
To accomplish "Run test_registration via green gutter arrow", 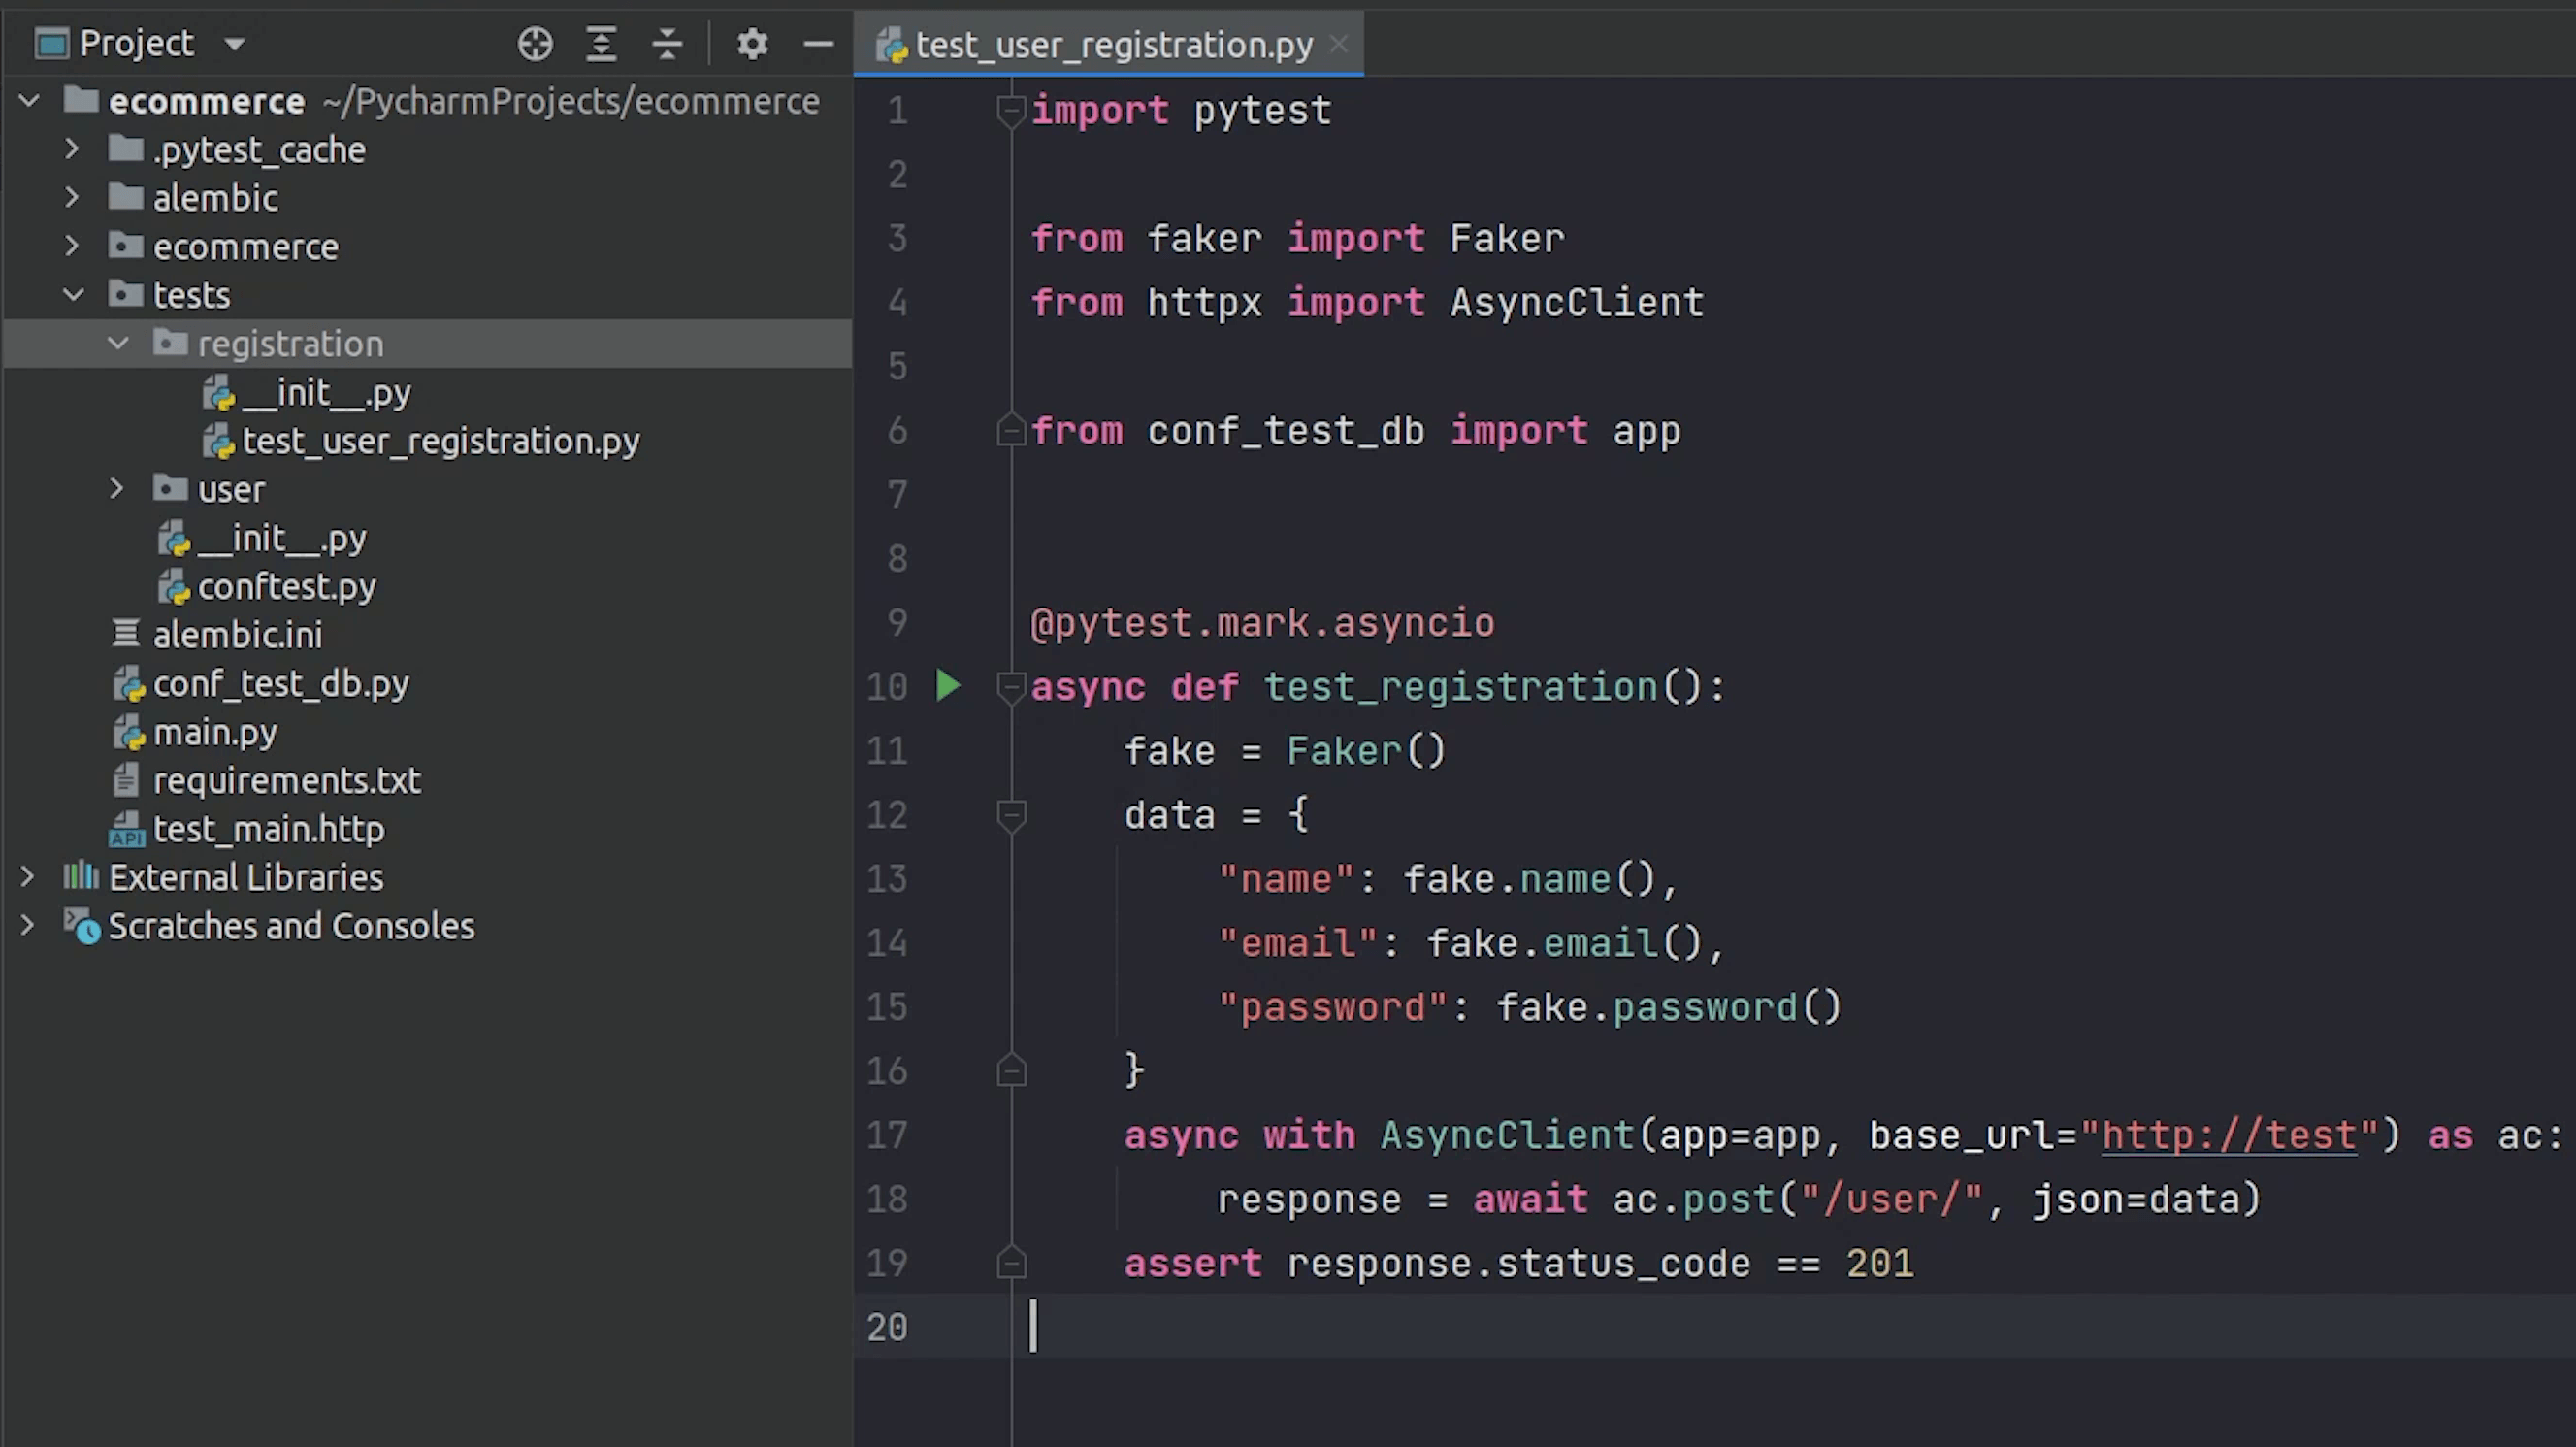I will pyautogui.click(x=948, y=686).
